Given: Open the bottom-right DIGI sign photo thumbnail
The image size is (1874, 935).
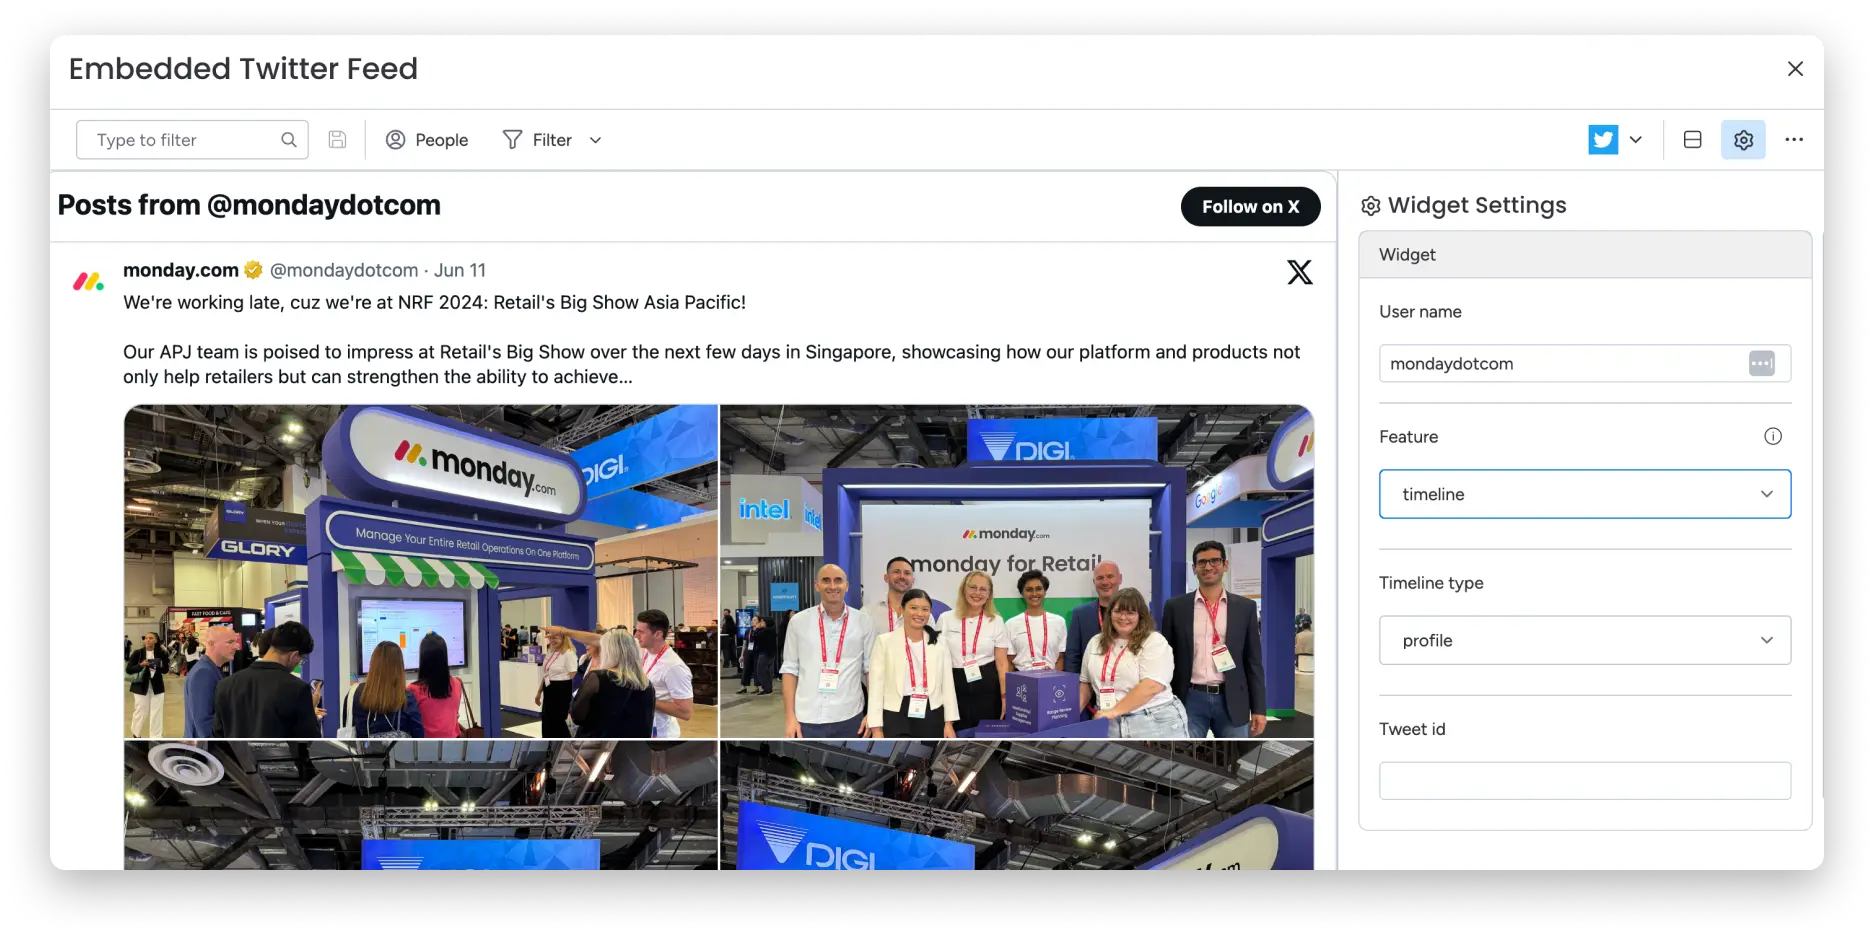Looking at the screenshot, I should [x=1017, y=805].
